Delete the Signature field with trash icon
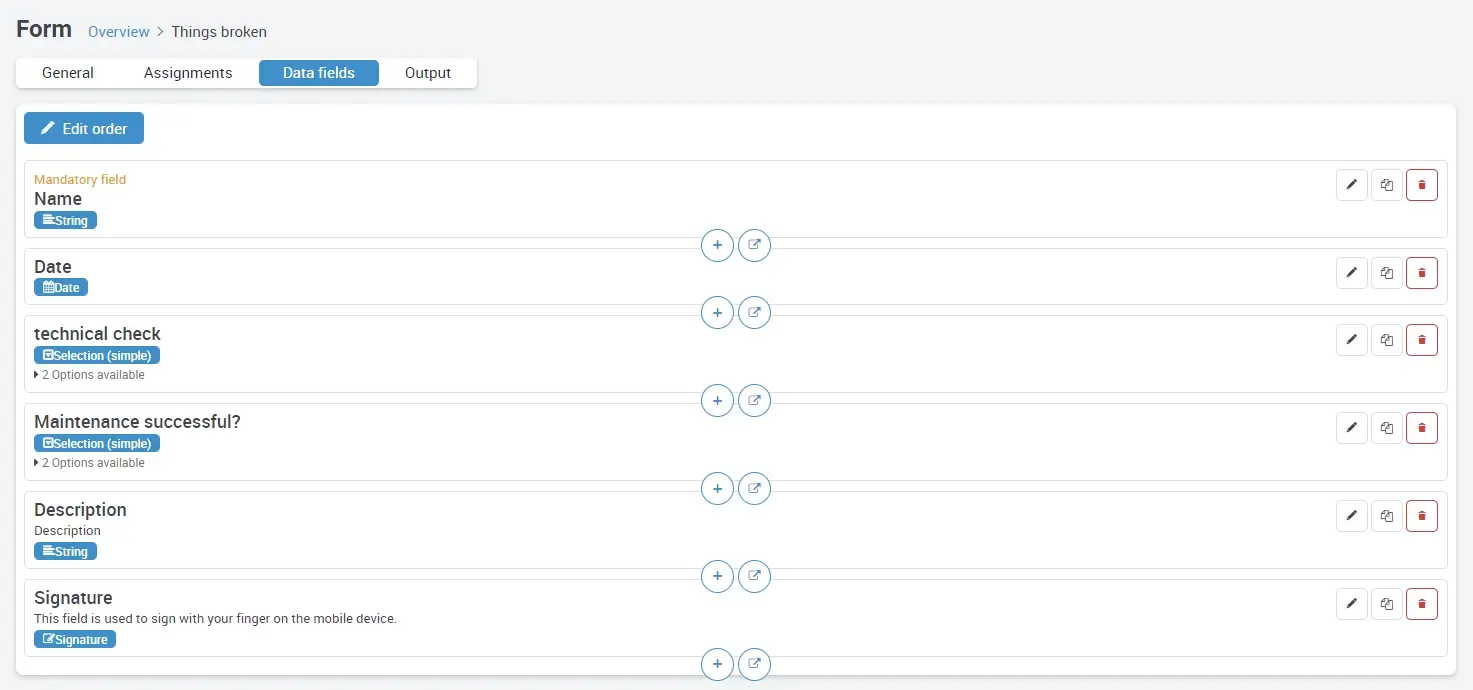1473x690 pixels. (x=1421, y=604)
